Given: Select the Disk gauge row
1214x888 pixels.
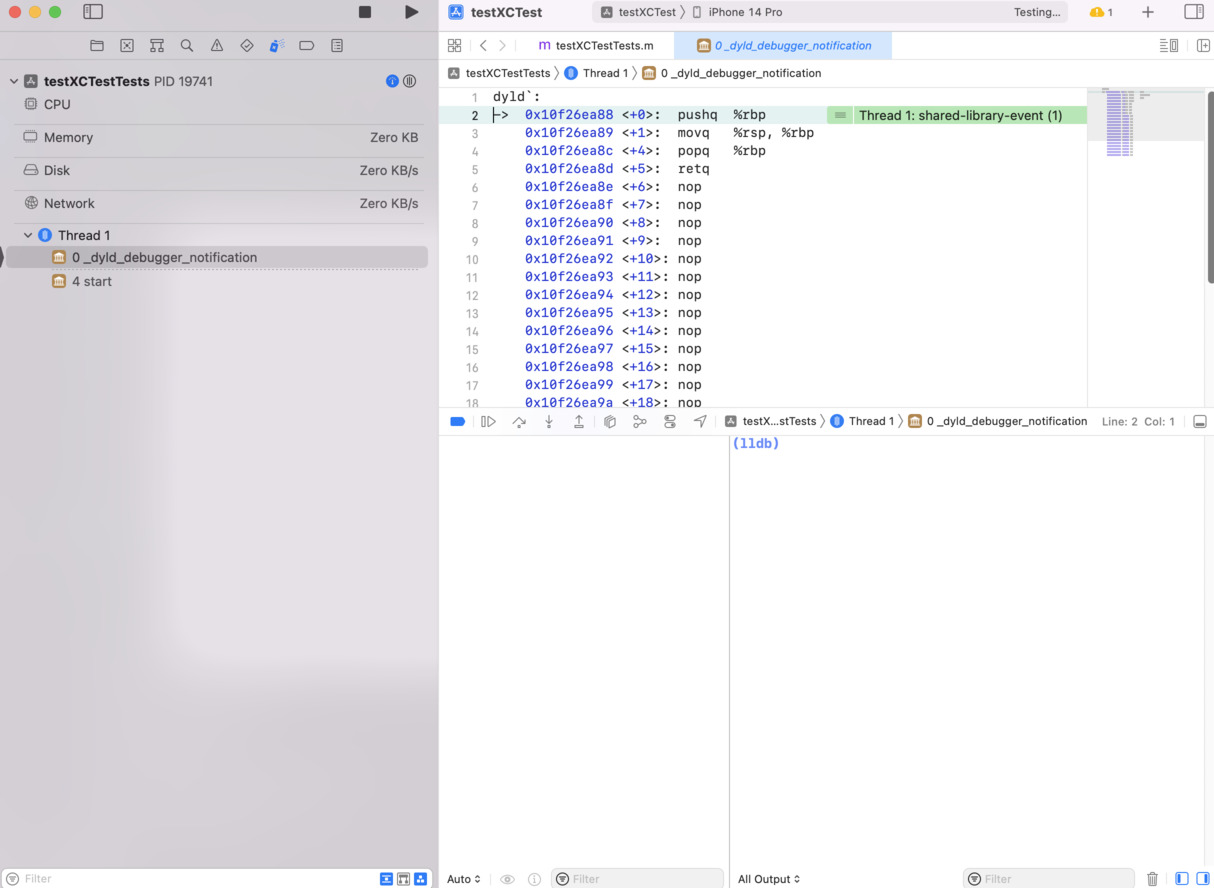Looking at the screenshot, I should pyautogui.click(x=217, y=170).
